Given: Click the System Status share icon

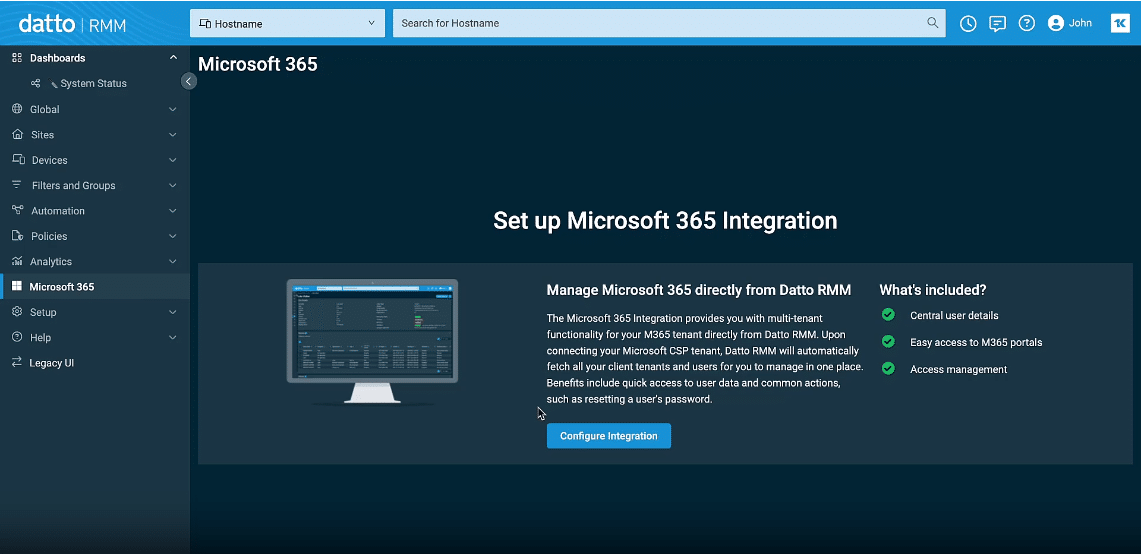Looking at the screenshot, I should 36,83.
